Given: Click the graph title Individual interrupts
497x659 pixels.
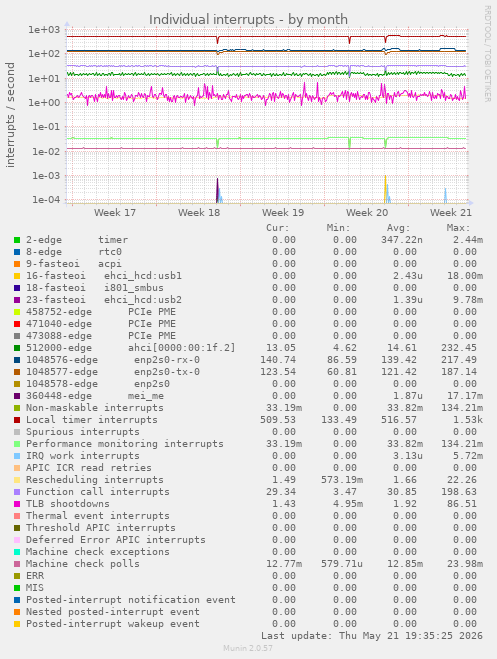Looking at the screenshot, I should [248, 20].
